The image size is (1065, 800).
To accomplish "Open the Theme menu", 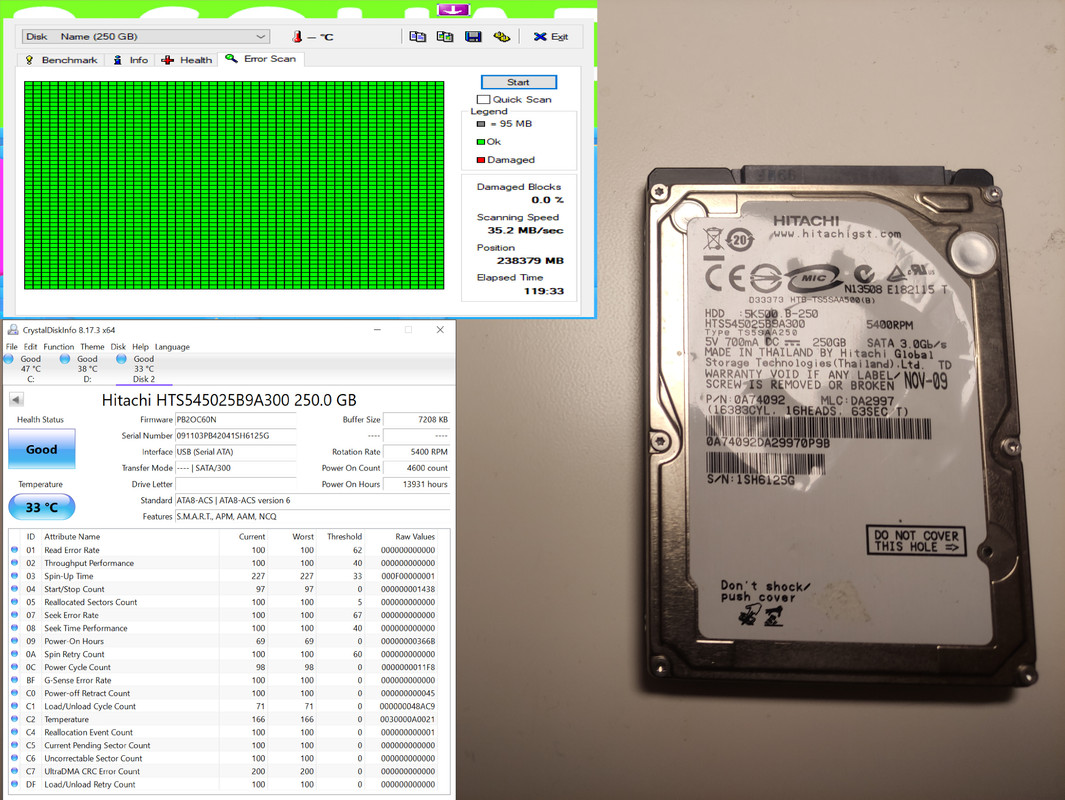I will coord(92,346).
